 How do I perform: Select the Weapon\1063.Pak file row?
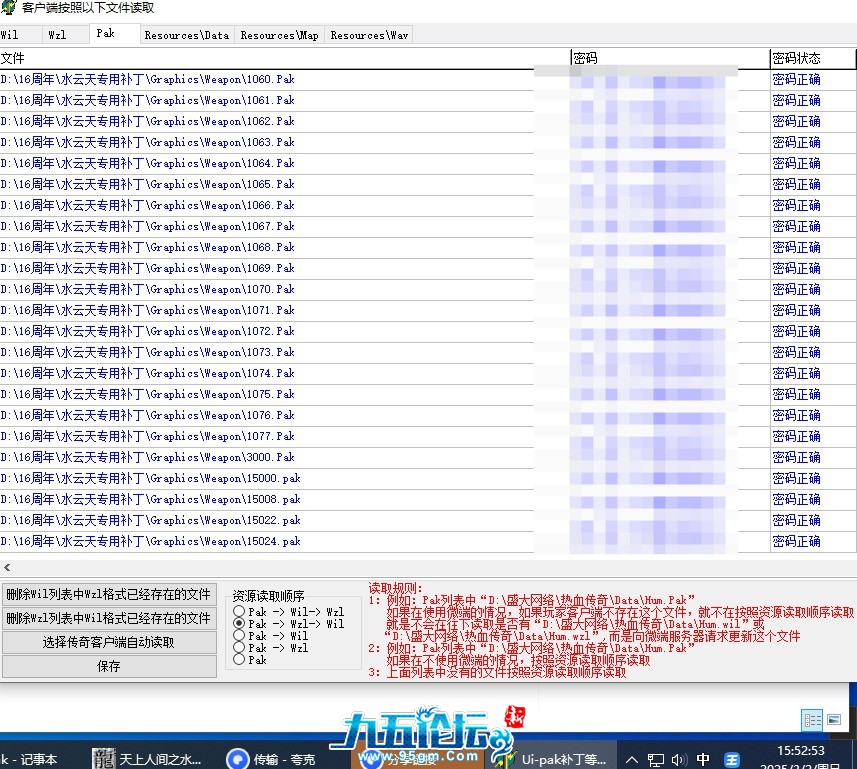pyautogui.click(x=428, y=142)
